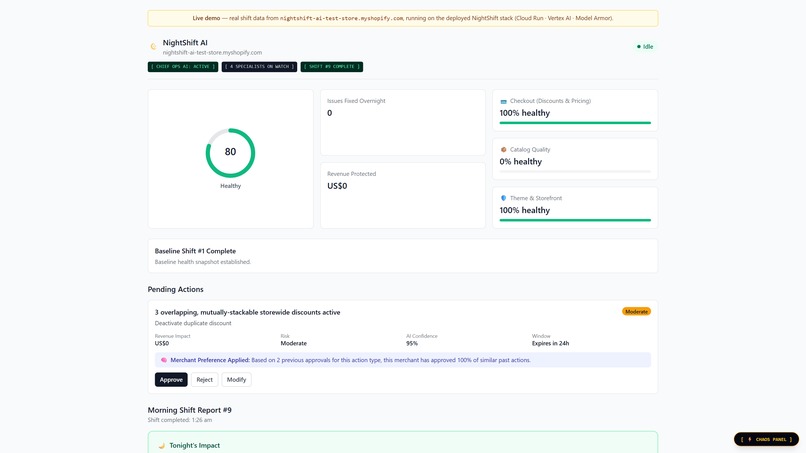Reject the duplicate discount action

(205, 379)
